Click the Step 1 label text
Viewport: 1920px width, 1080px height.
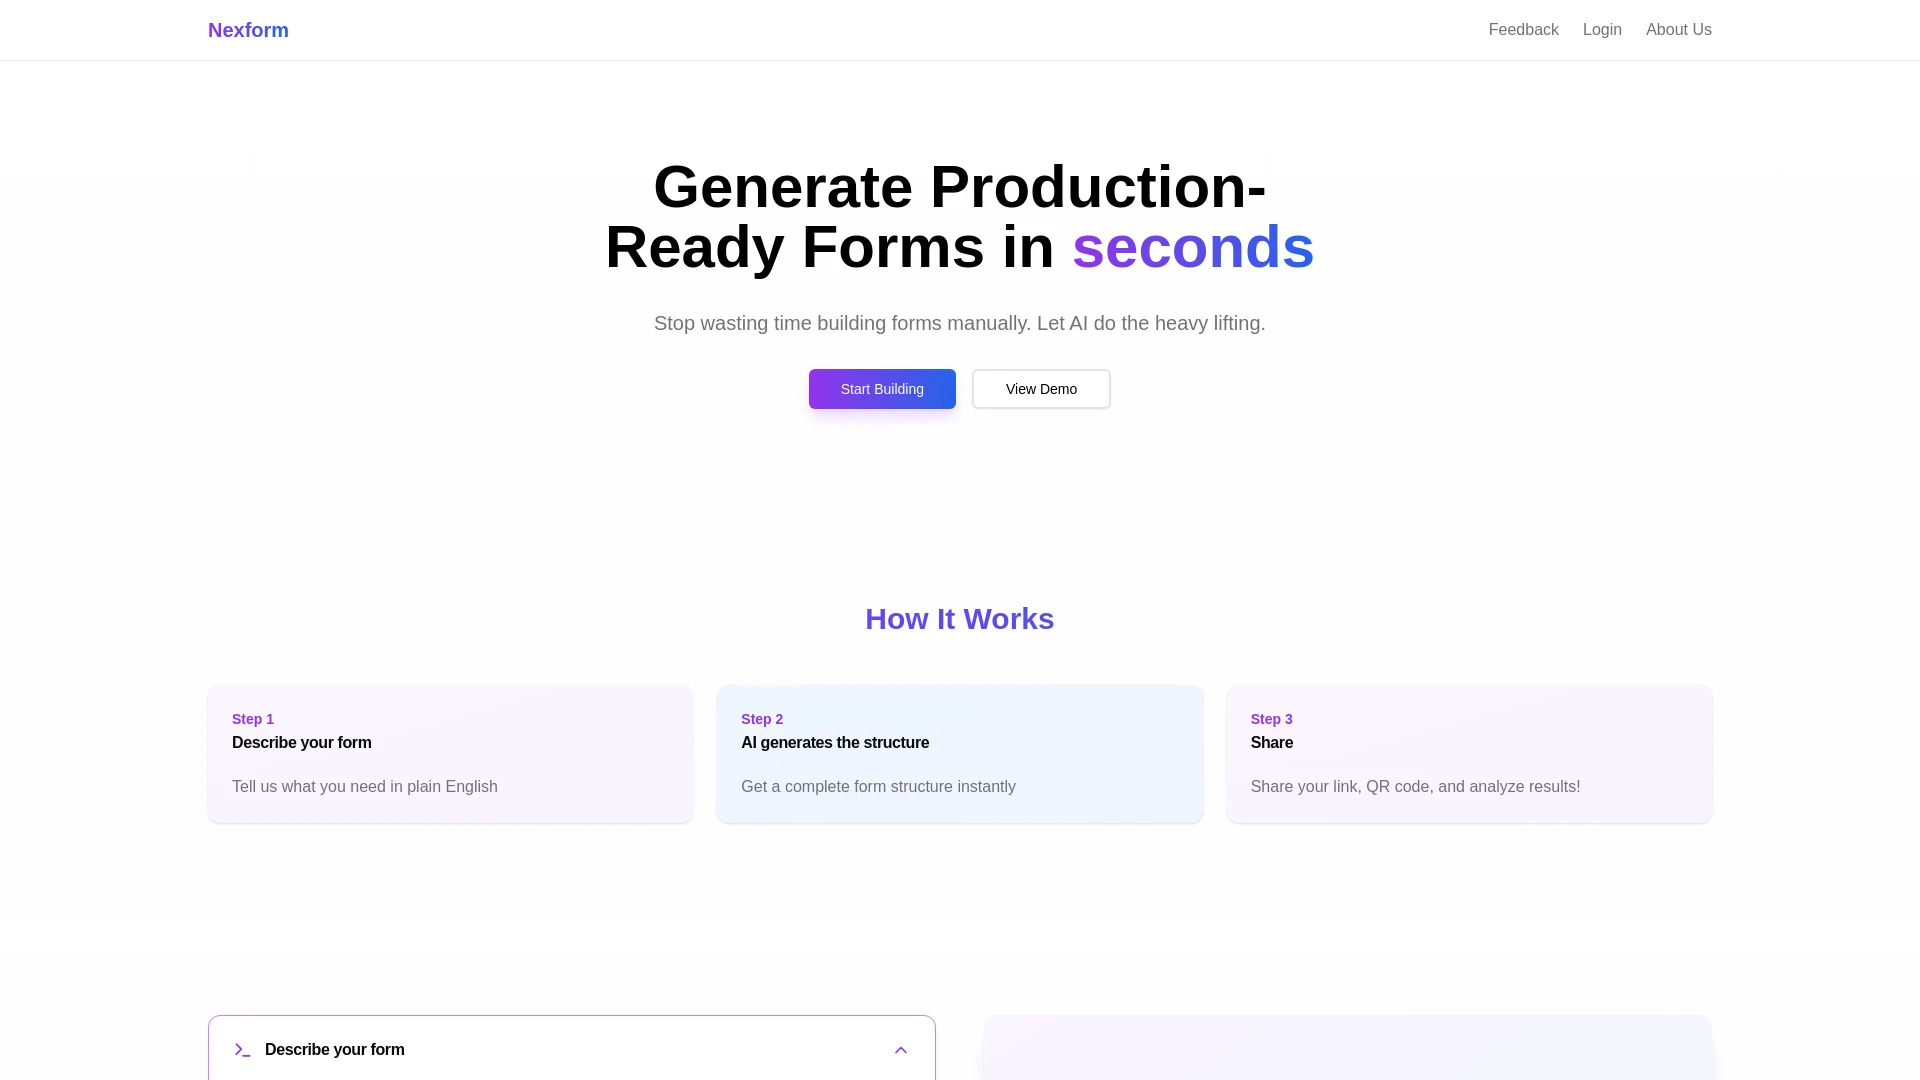tap(253, 718)
